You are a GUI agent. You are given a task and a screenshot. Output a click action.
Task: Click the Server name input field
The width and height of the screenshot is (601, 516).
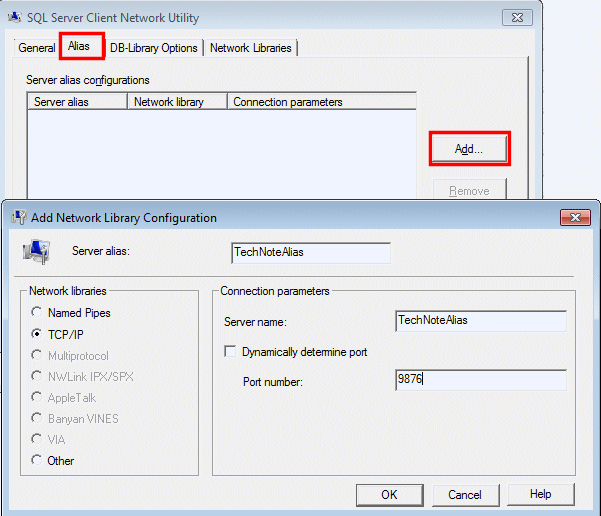(x=481, y=321)
